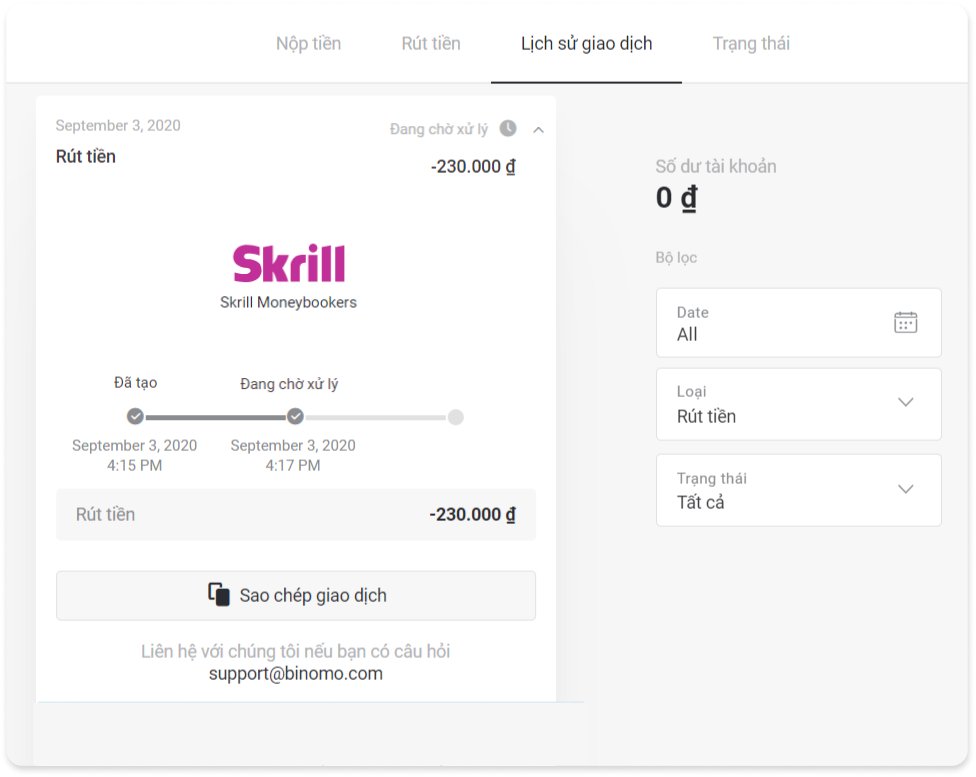
Task: Select the Lịch sử giao dịch tab
Action: pyautogui.click(x=585, y=43)
